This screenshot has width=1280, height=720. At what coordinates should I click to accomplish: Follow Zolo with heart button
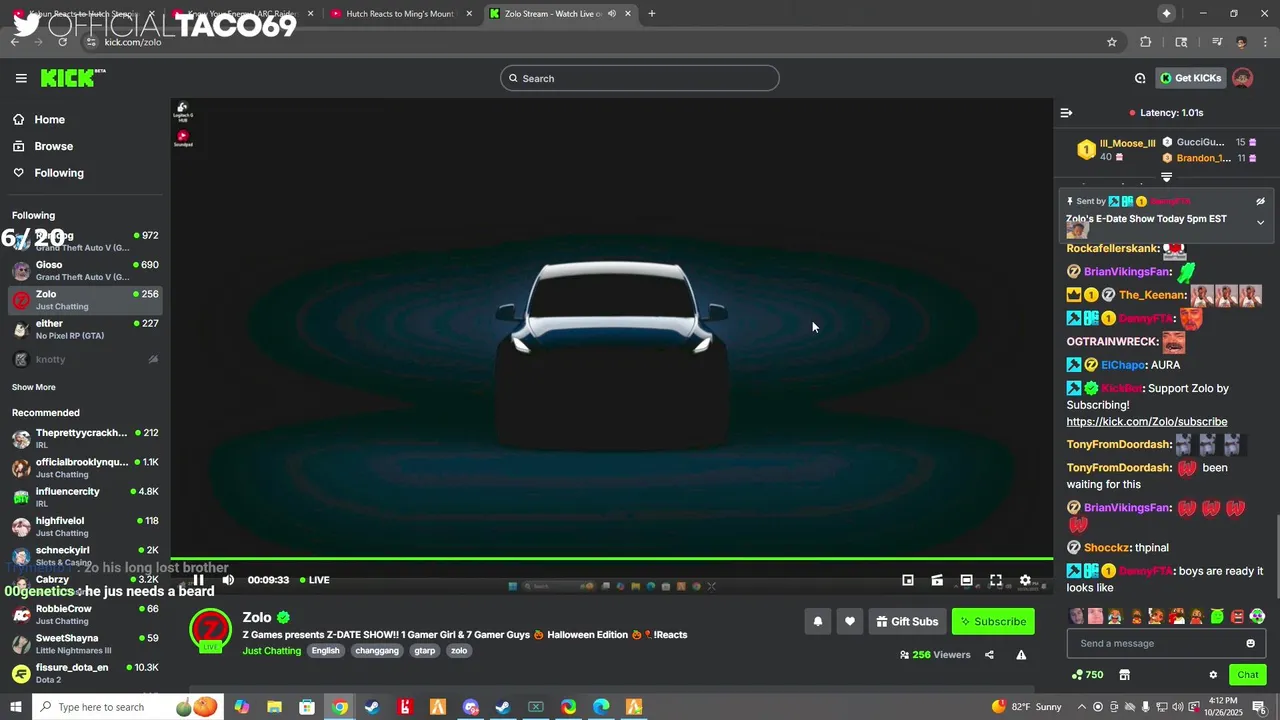coord(850,621)
